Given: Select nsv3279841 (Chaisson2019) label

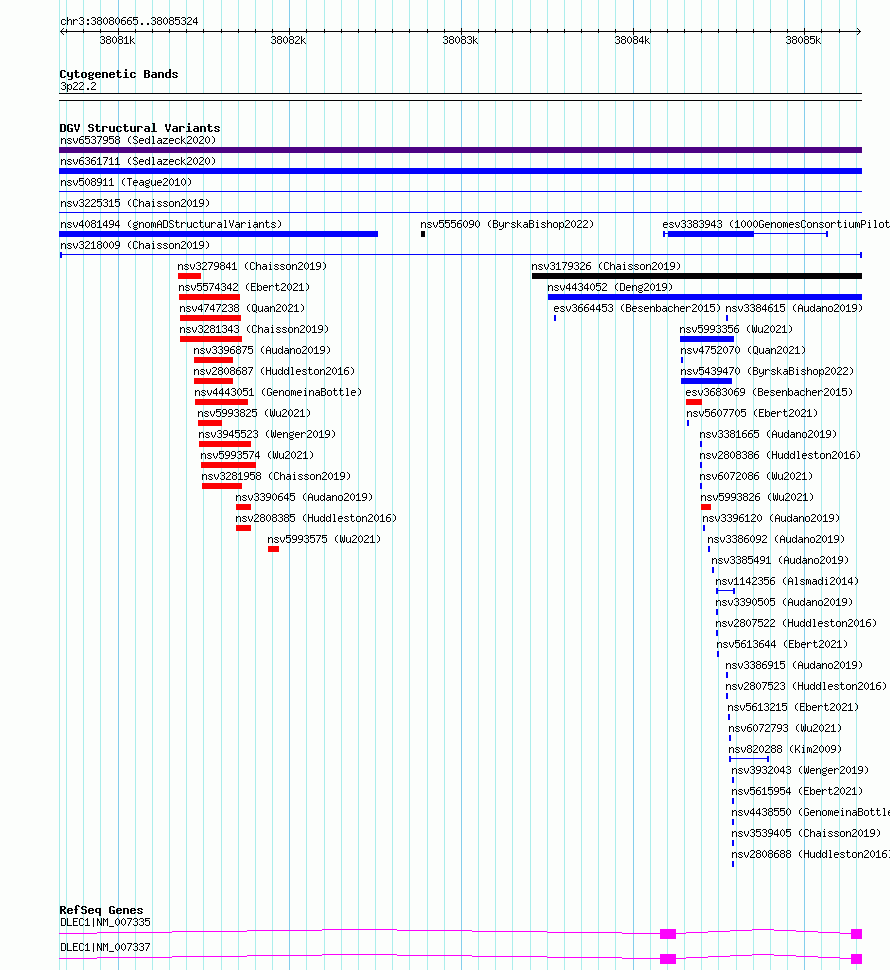Looking at the screenshot, I should point(252,267).
